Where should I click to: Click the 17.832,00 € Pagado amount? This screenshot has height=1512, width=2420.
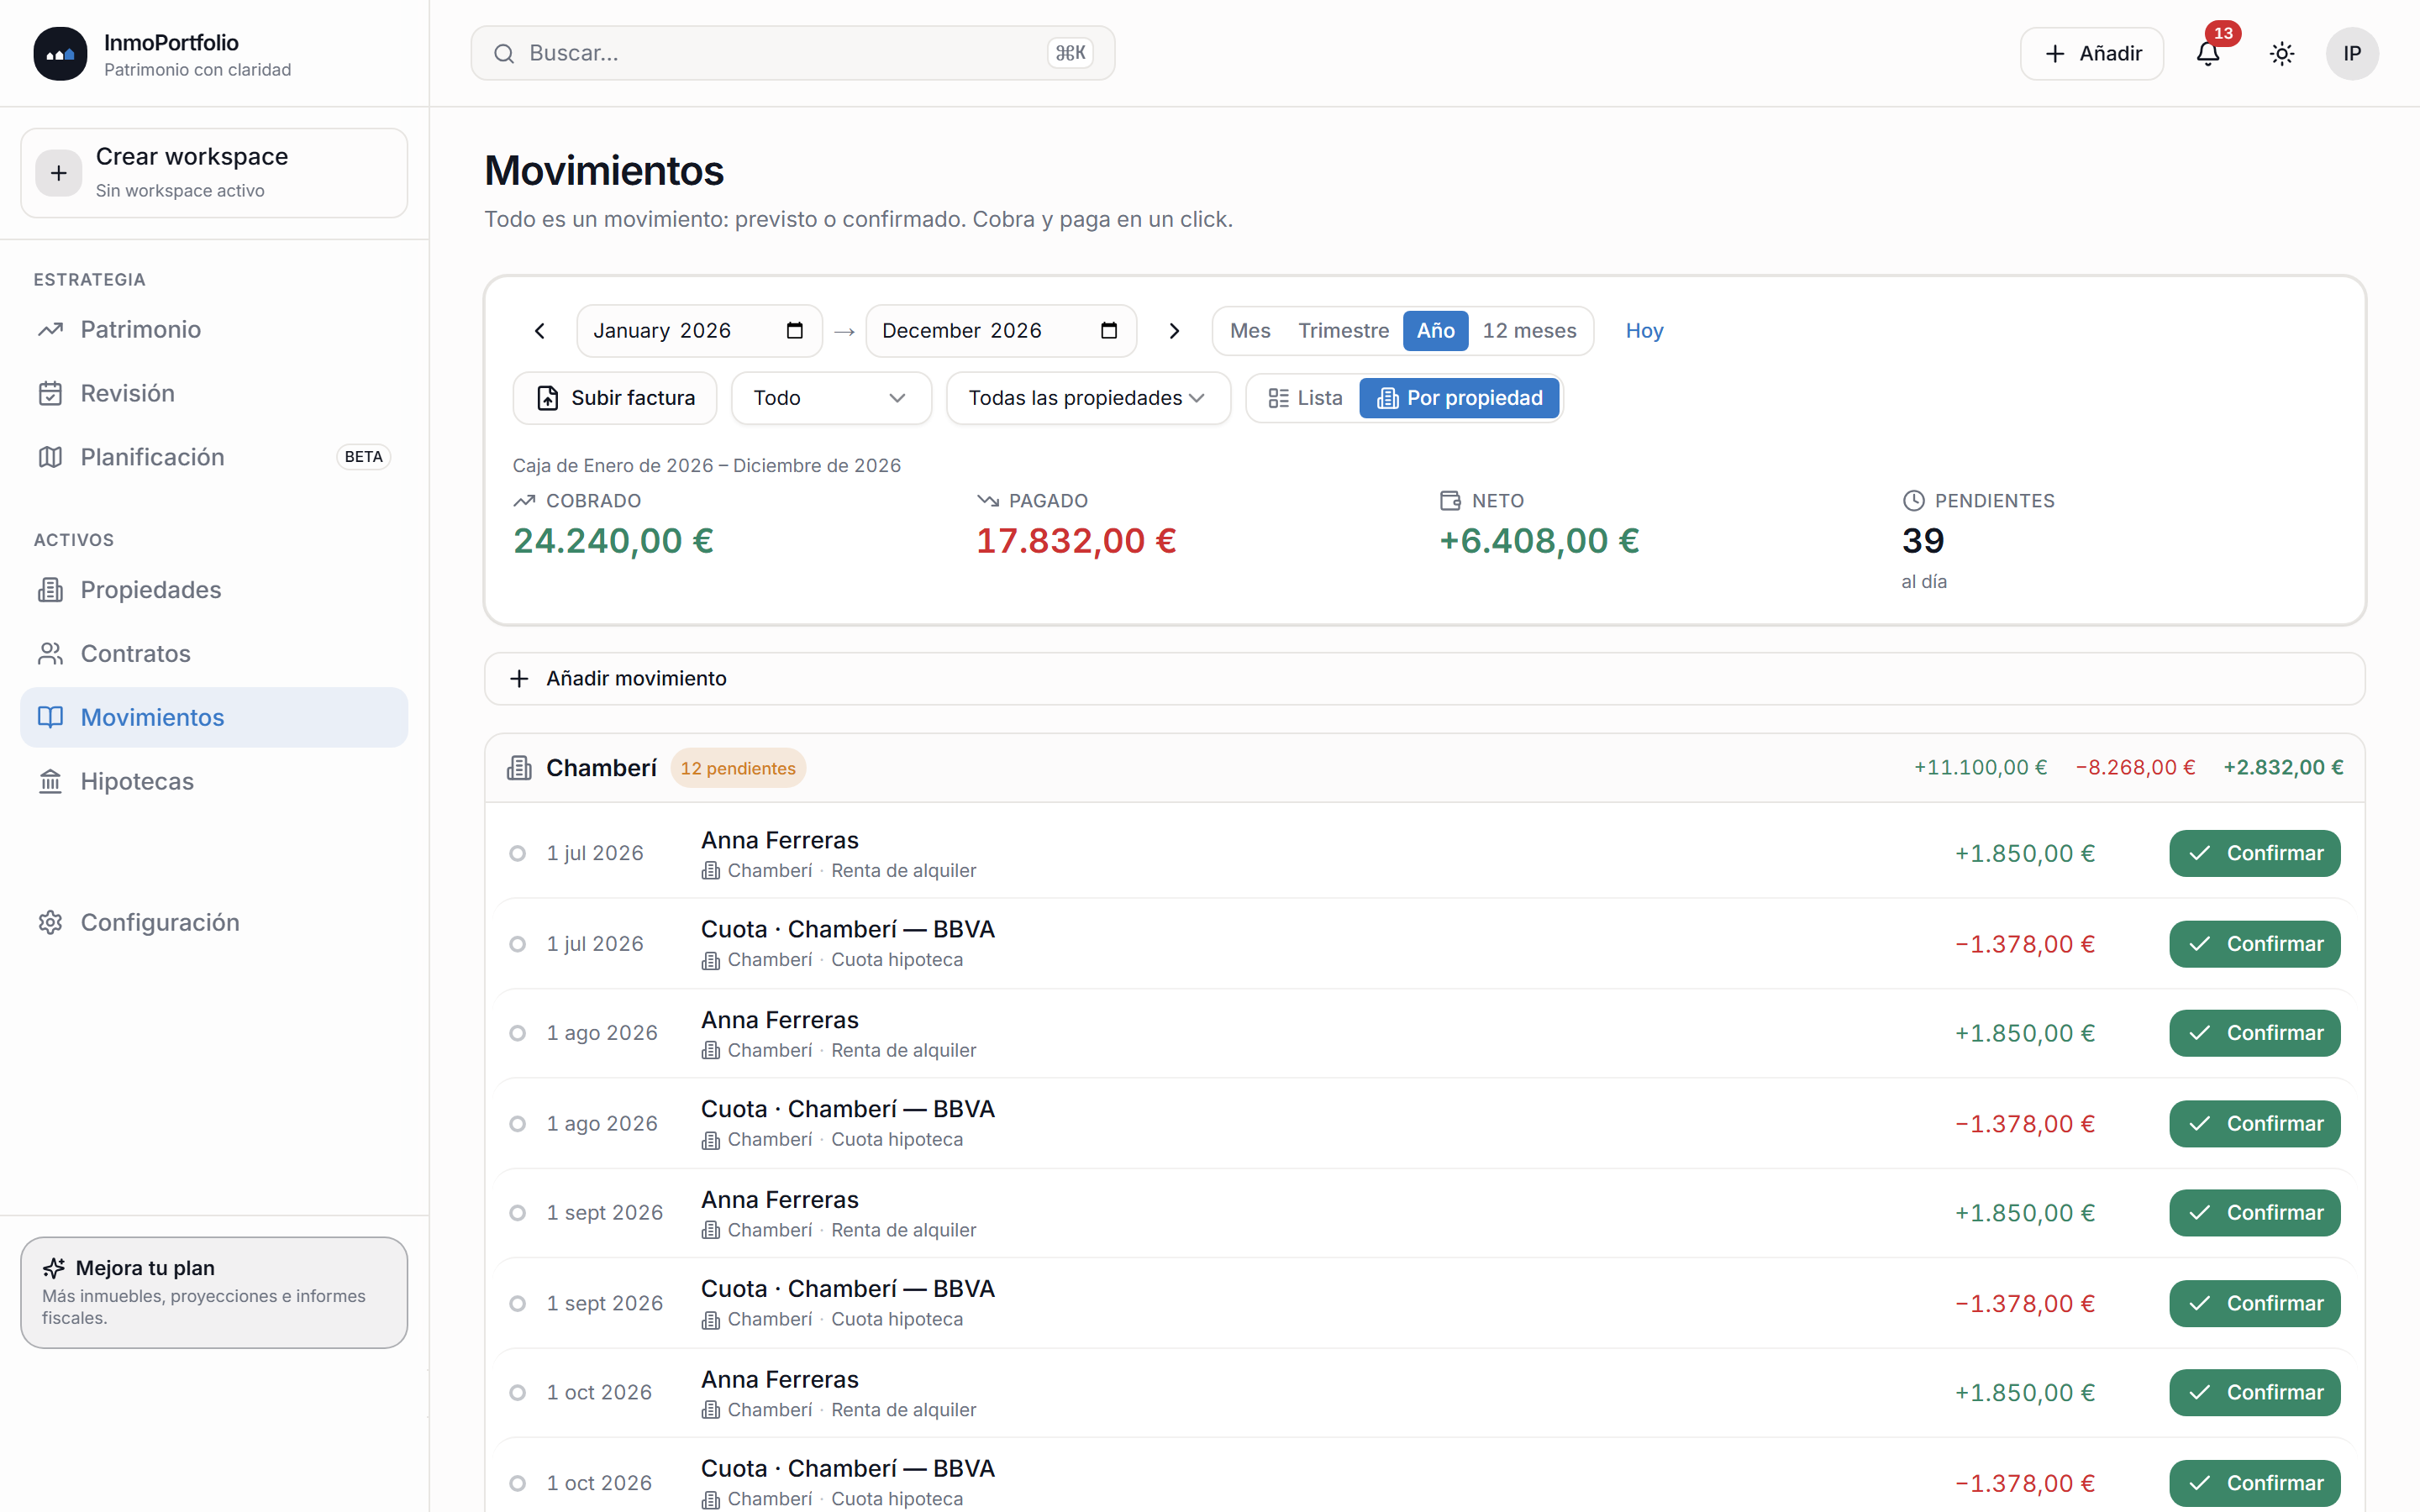click(x=1076, y=541)
